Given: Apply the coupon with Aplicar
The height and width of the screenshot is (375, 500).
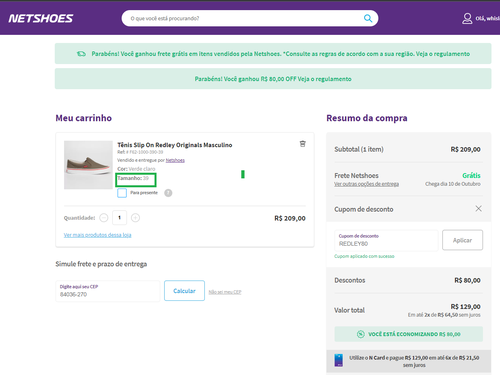Looking at the screenshot, I should [462, 240].
